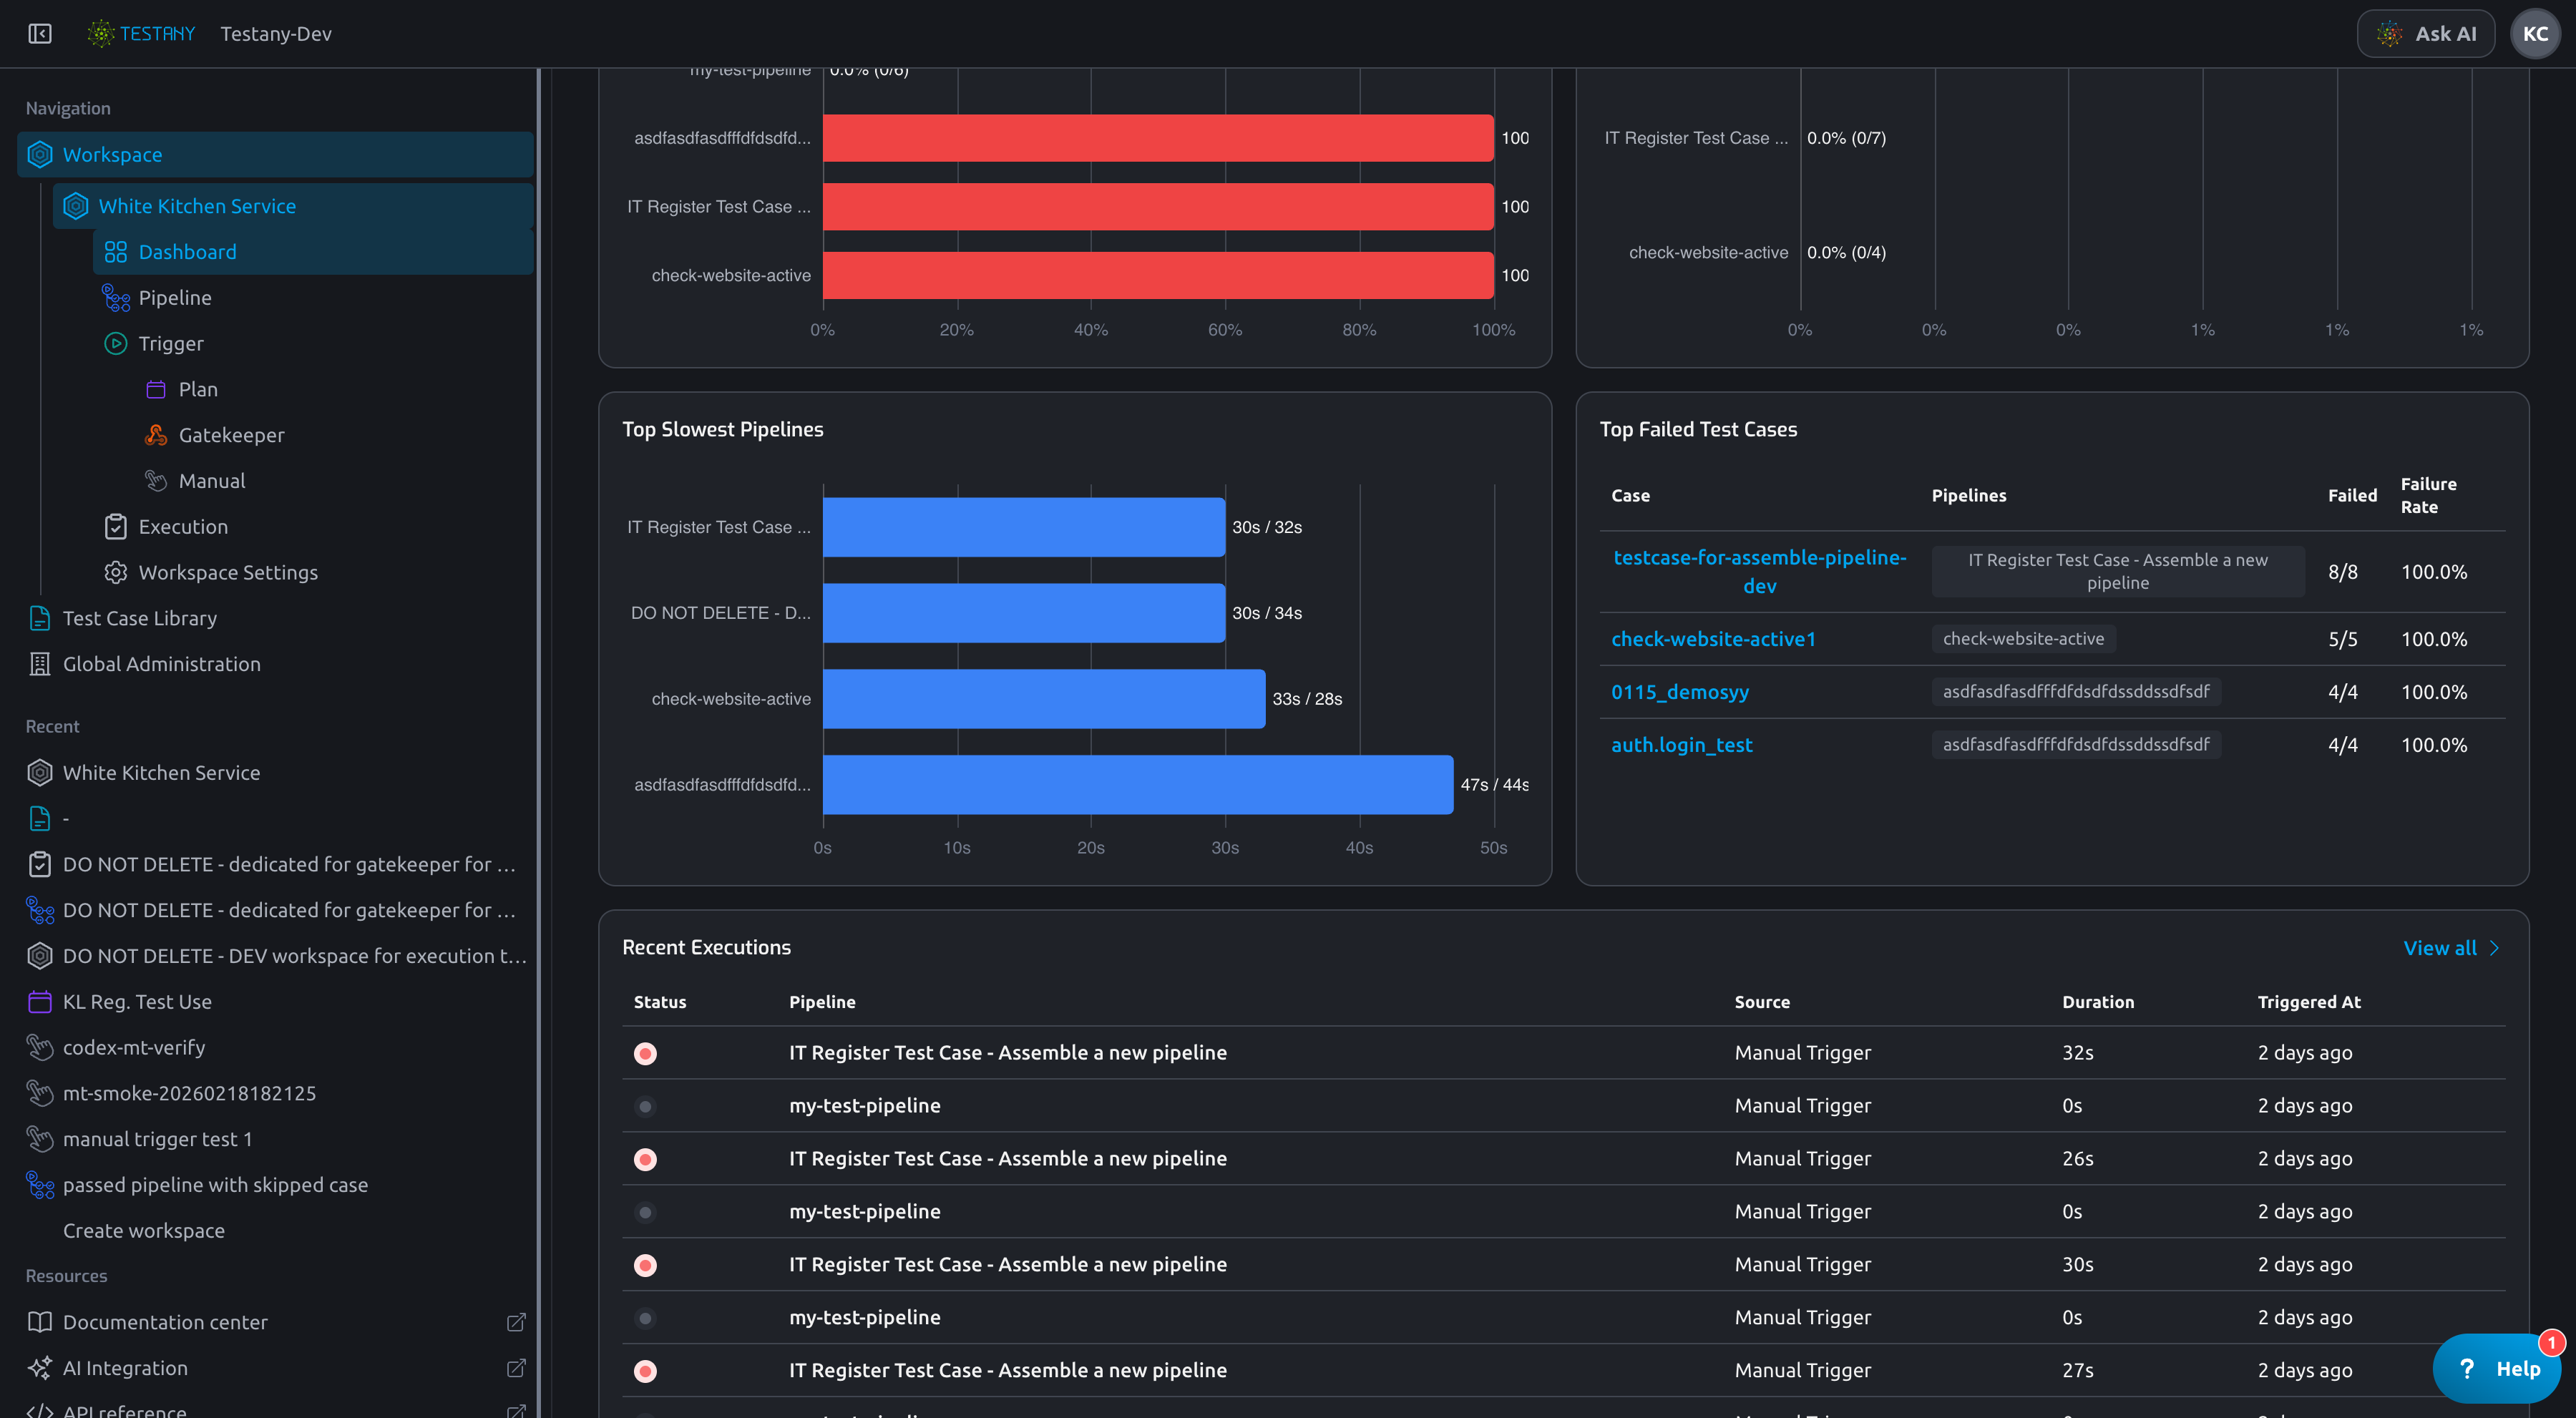Select Workspace in navigation
This screenshot has height=1418, width=2576.
pos(275,155)
